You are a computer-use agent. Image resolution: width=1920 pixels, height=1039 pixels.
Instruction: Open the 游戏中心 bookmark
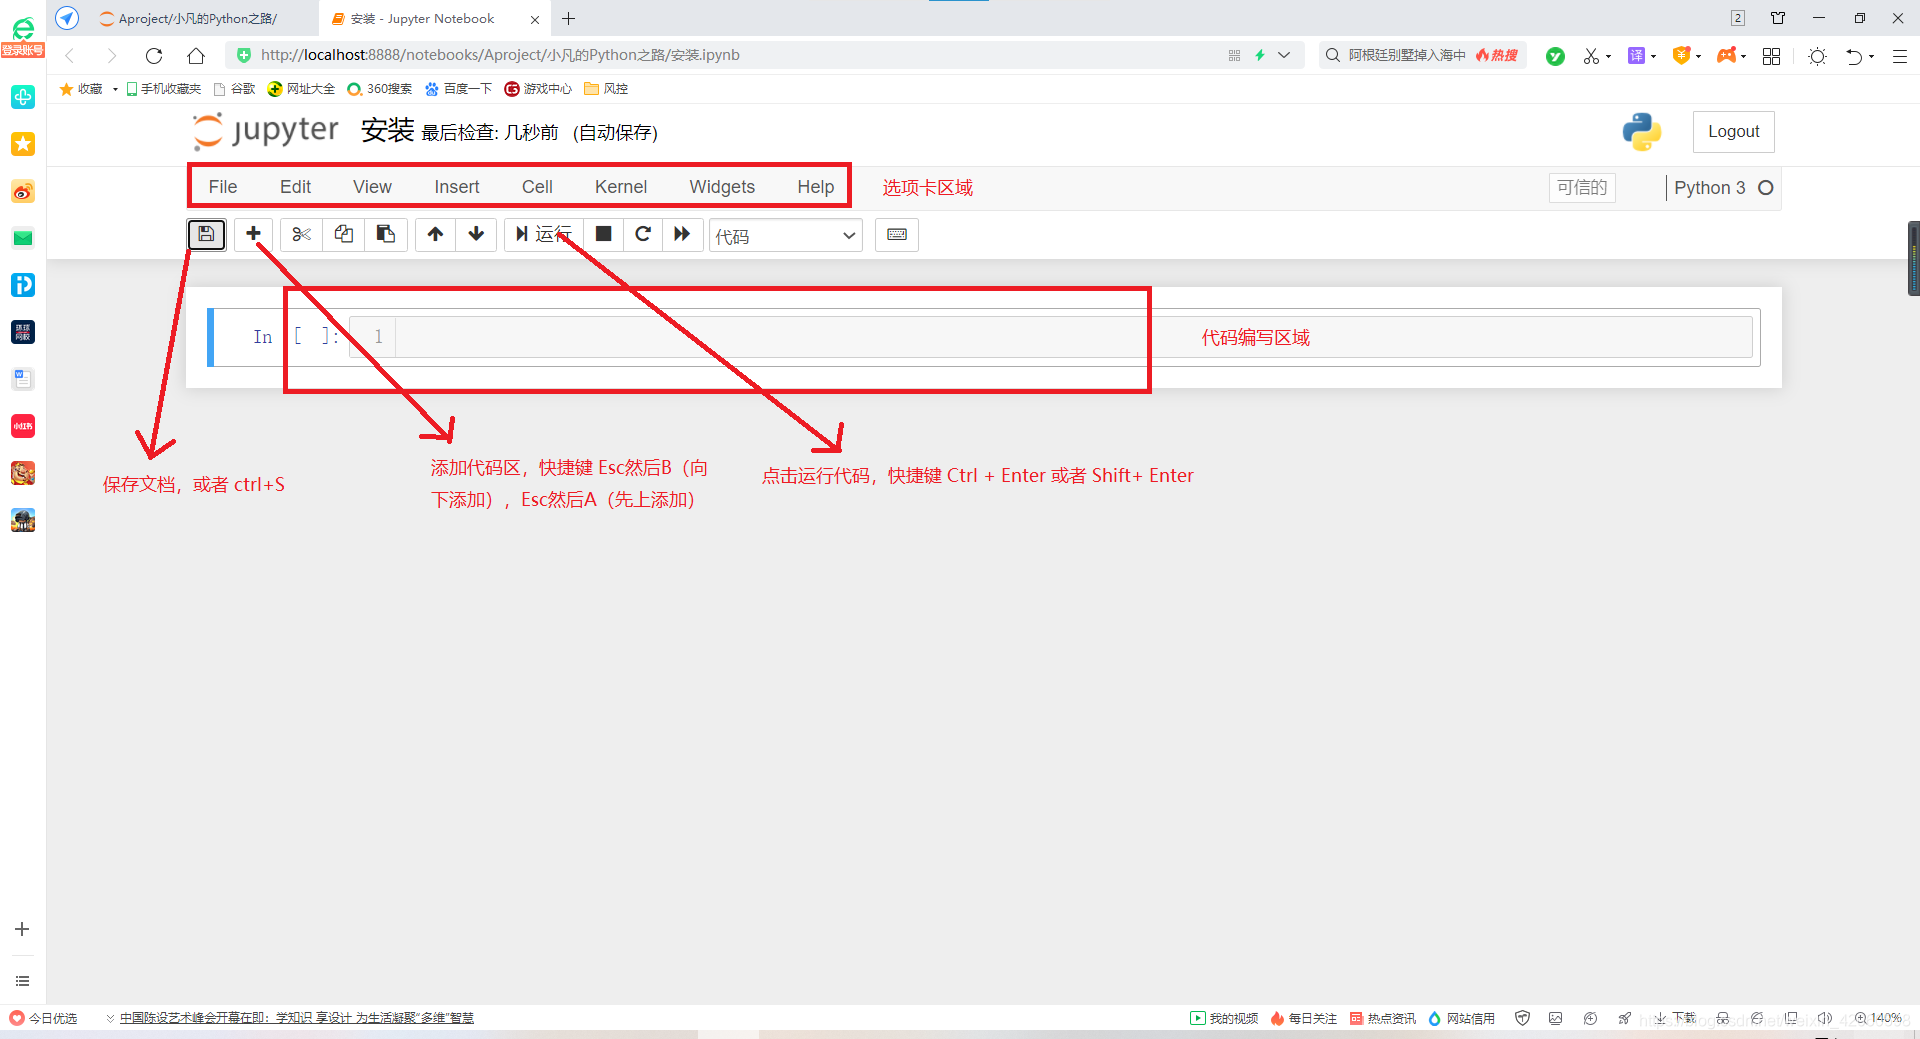coord(539,89)
